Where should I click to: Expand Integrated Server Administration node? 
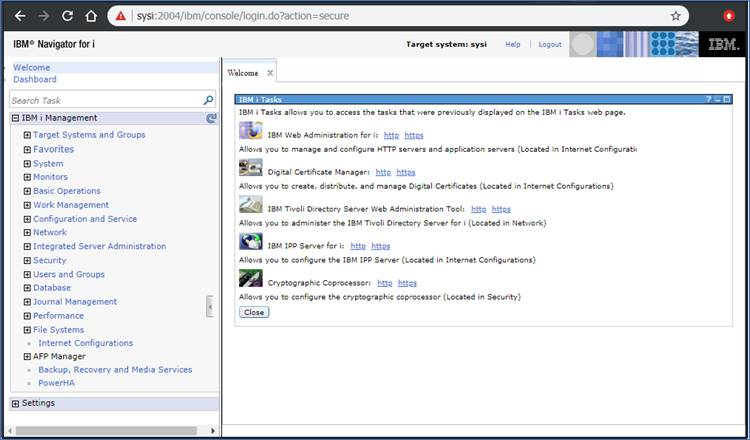pyautogui.click(x=27, y=246)
